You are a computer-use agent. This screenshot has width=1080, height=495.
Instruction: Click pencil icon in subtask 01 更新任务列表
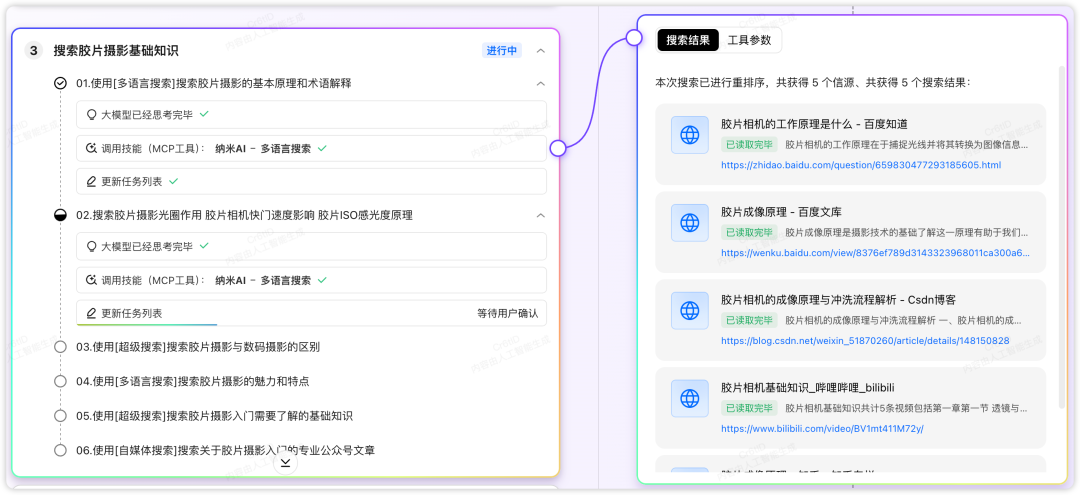91,182
